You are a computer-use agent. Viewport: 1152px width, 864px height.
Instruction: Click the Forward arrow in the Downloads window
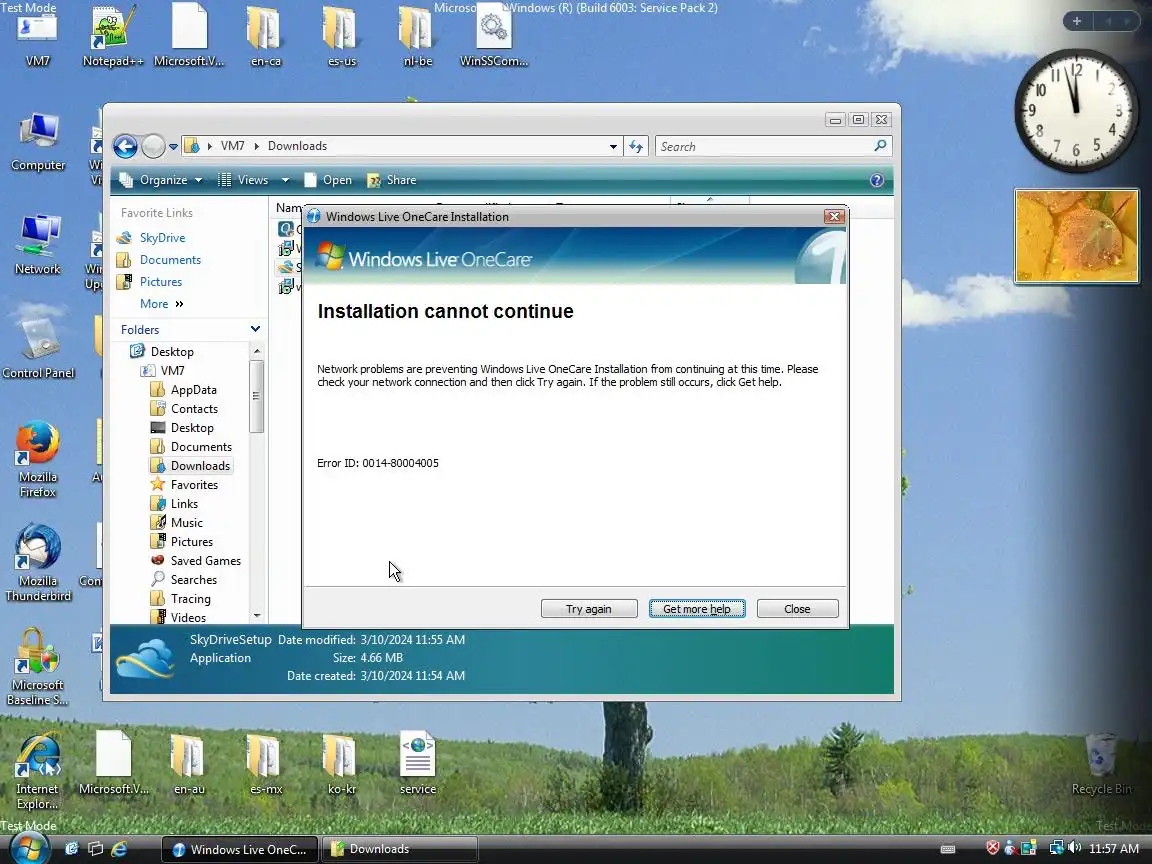pyautogui.click(x=153, y=146)
